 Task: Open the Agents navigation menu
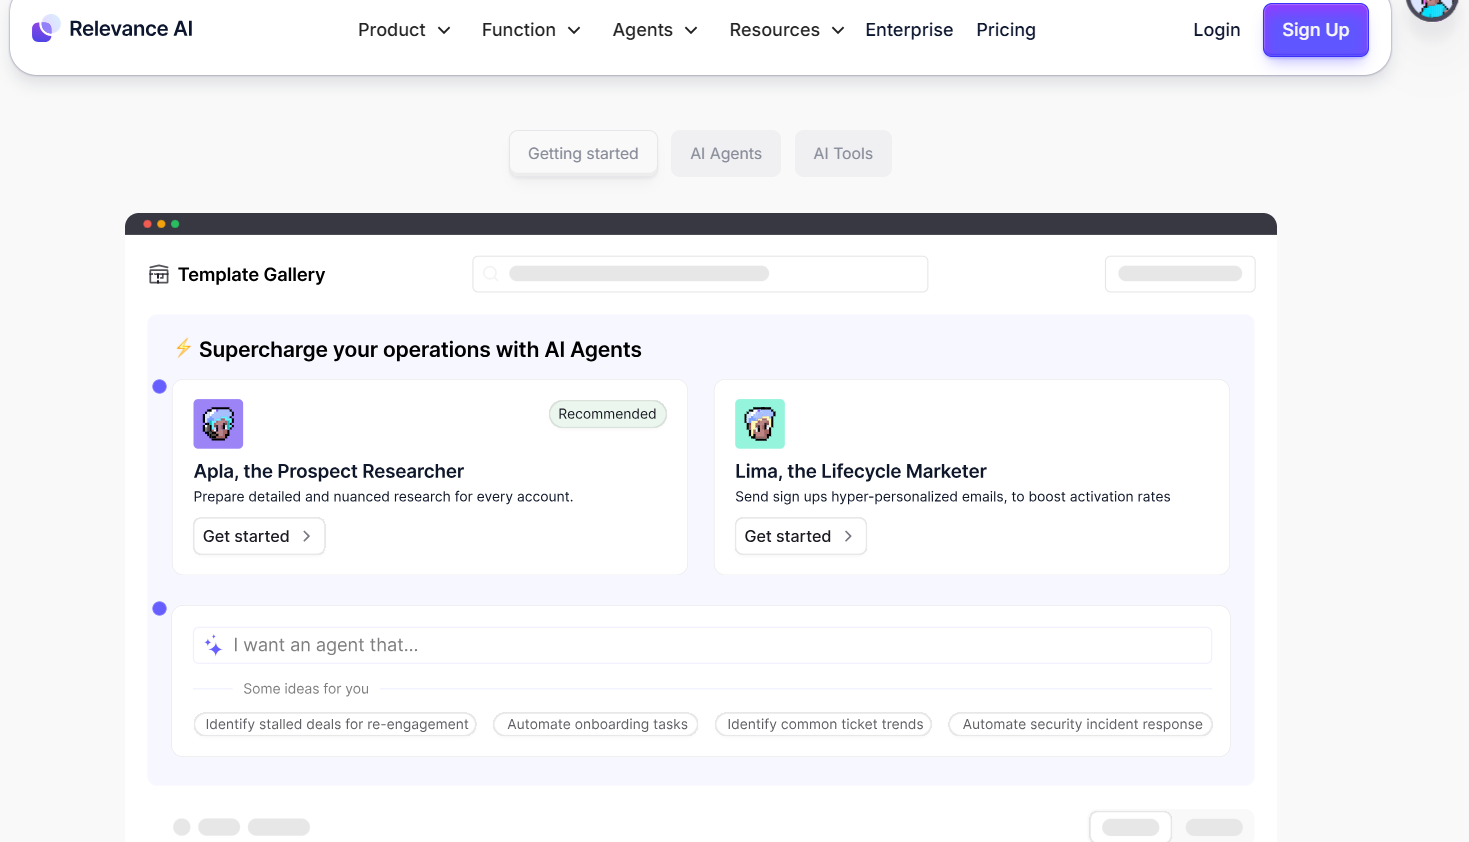click(655, 30)
